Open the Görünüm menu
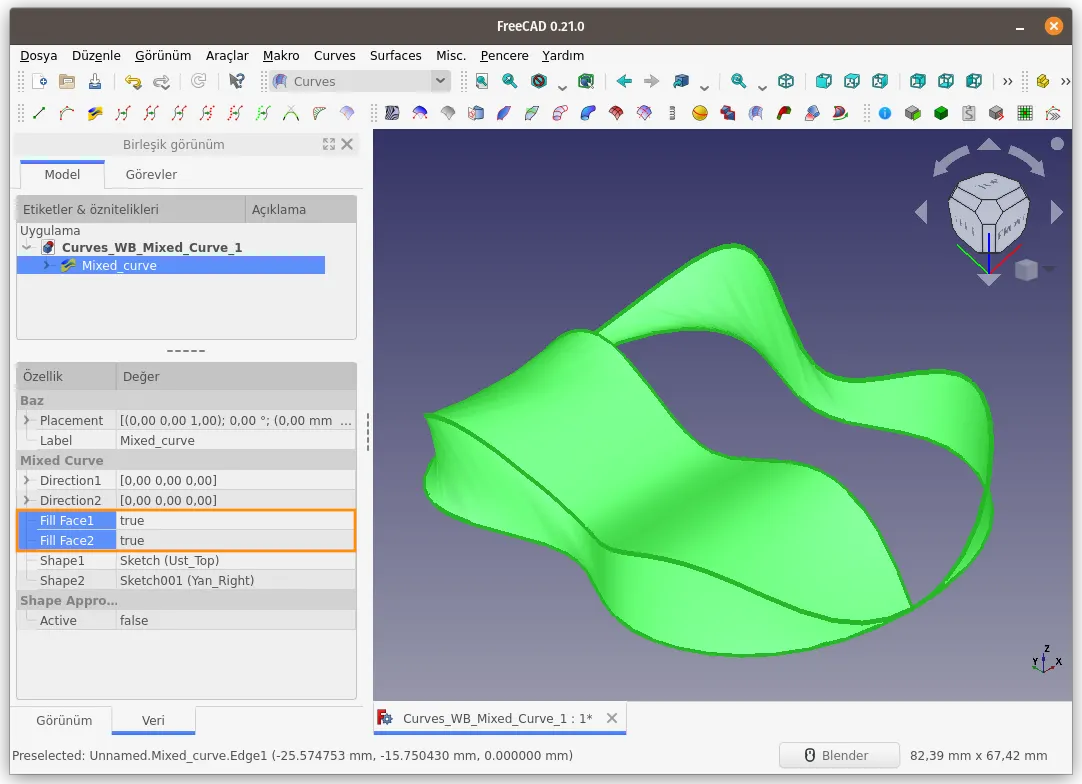This screenshot has height=784, width=1082. 163,55
